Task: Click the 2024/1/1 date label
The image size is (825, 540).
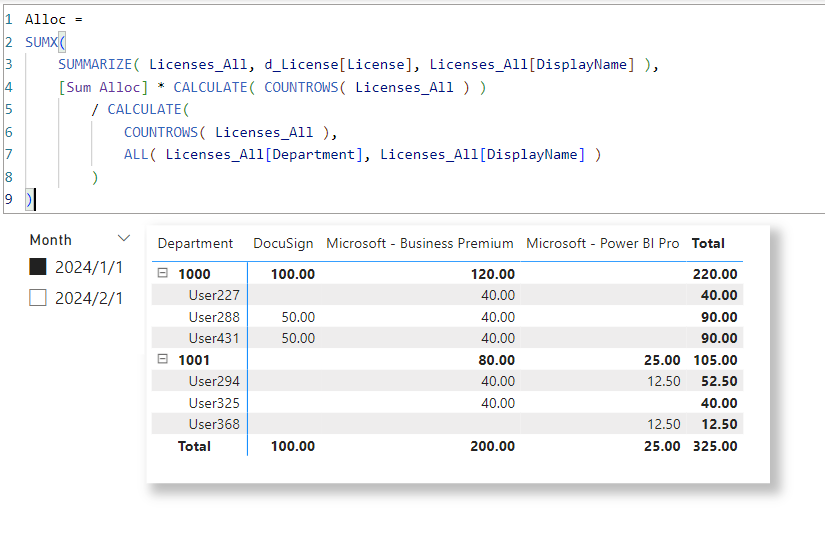Action: 89,267
